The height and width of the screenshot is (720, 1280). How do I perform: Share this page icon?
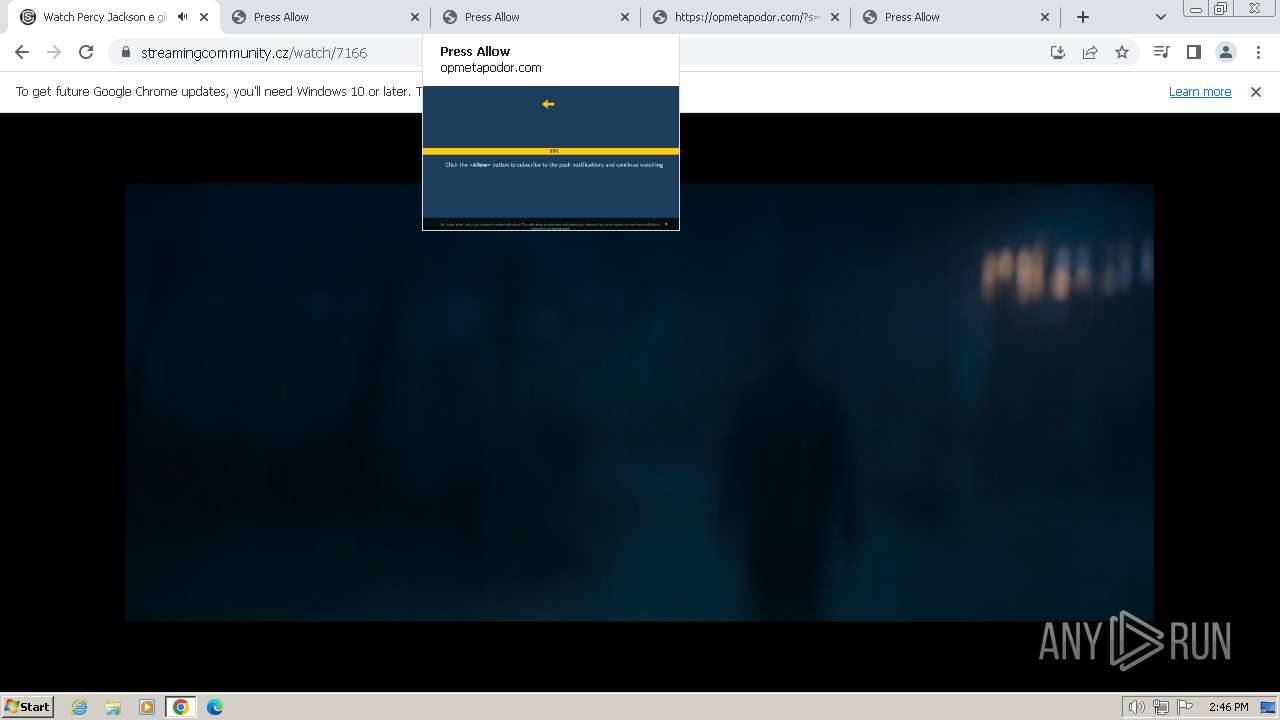(x=1090, y=53)
